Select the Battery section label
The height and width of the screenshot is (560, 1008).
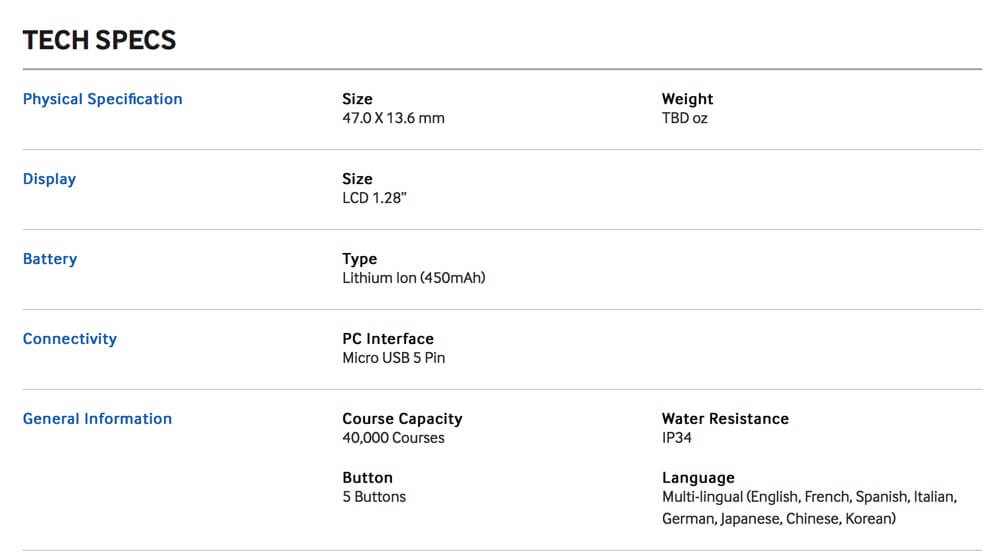[50, 259]
